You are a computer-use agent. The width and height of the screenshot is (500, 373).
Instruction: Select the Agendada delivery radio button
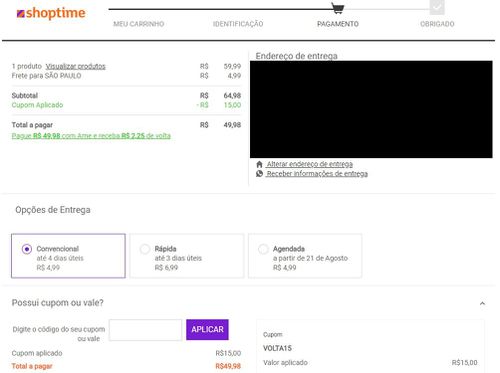263,249
